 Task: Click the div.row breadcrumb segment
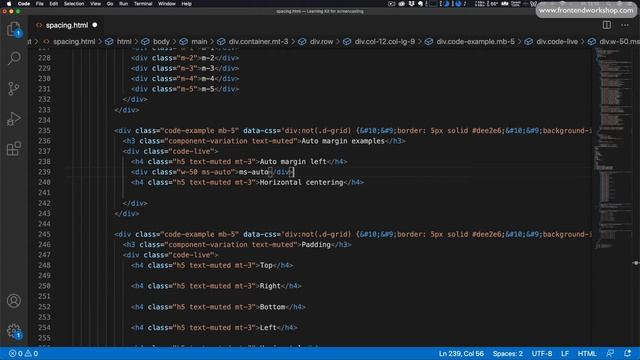coord(321,41)
